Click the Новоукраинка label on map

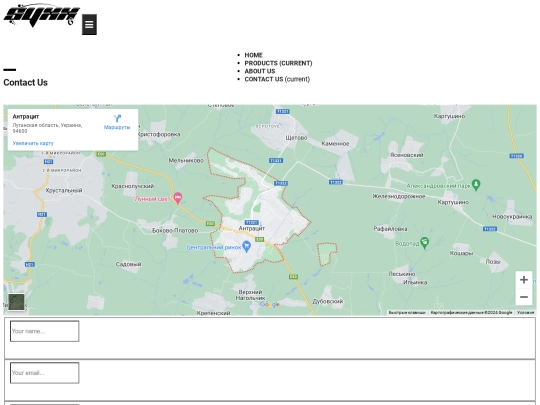pyautogui.click(x=512, y=217)
